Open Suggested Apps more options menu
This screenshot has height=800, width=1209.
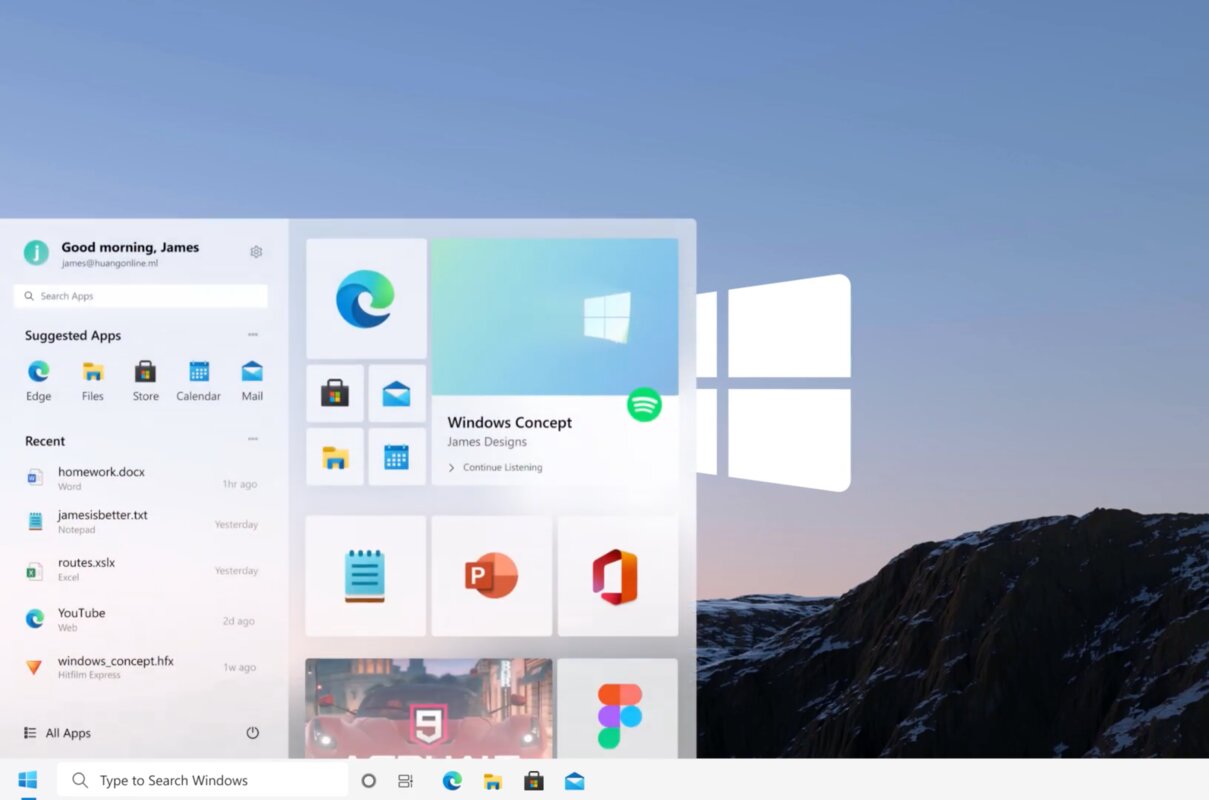253,335
